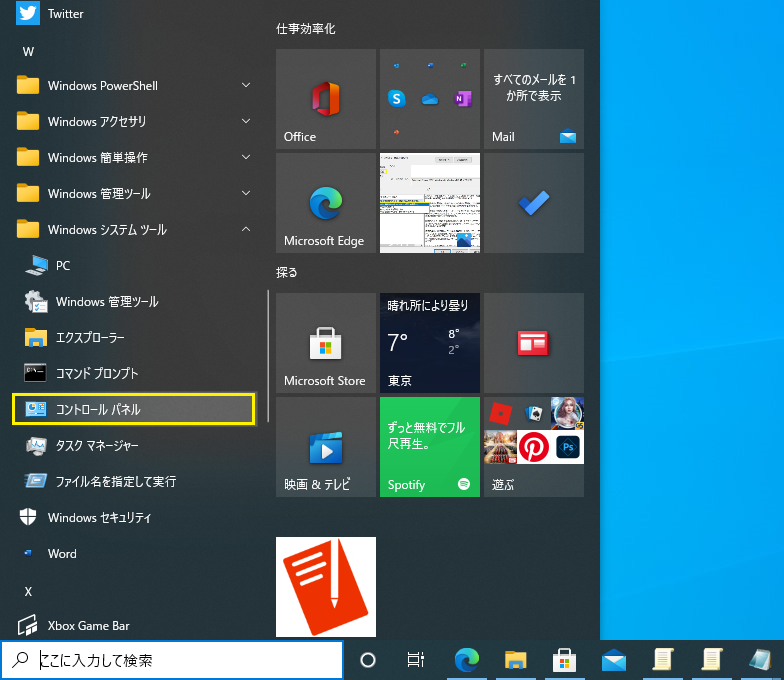Open the green Spotify tile

tap(430, 447)
